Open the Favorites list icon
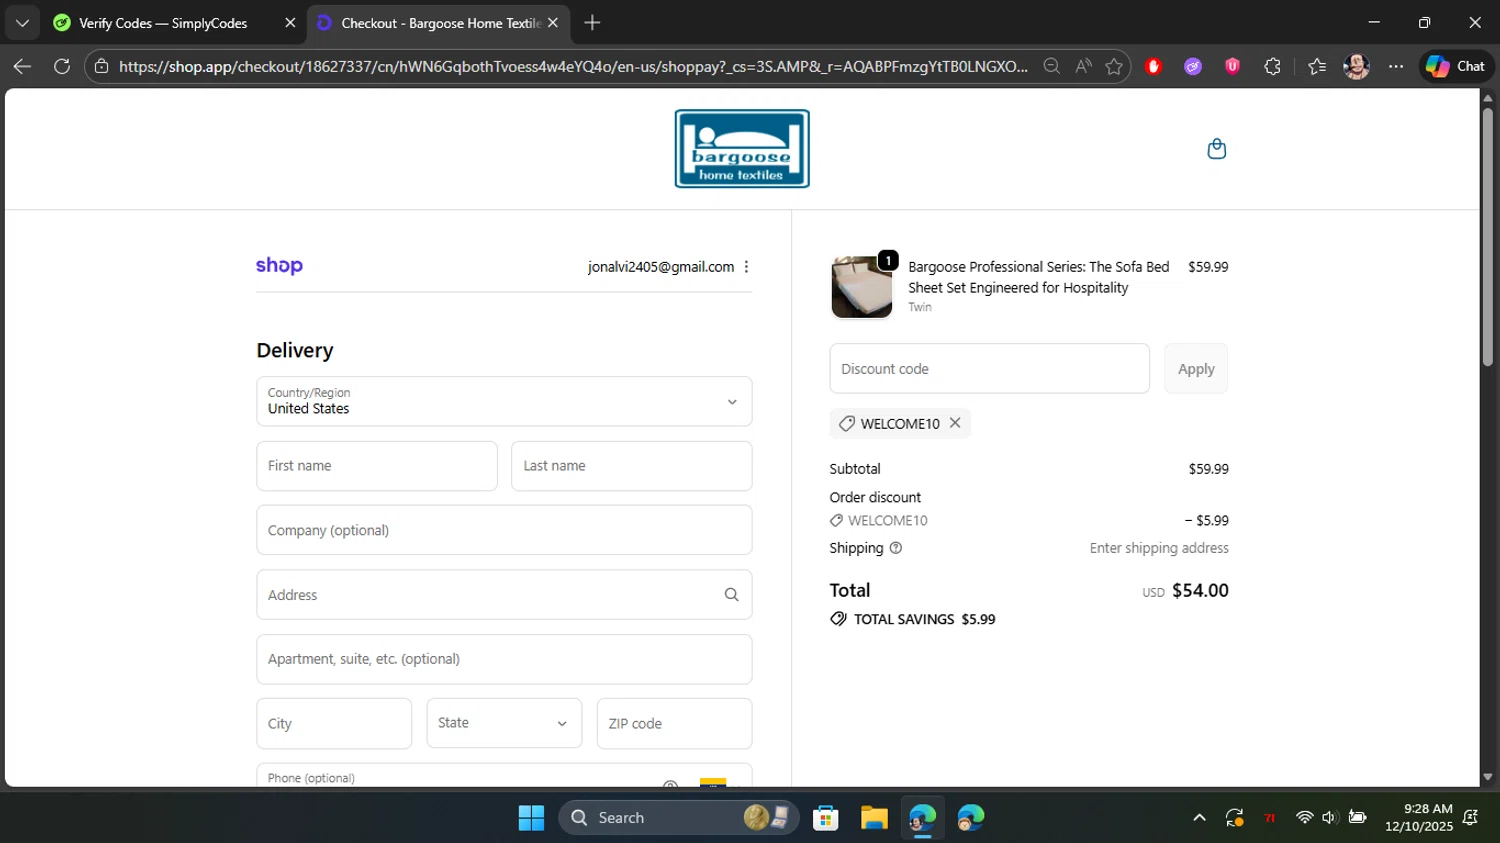This screenshot has width=1500, height=843. [x=1317, y=66]
